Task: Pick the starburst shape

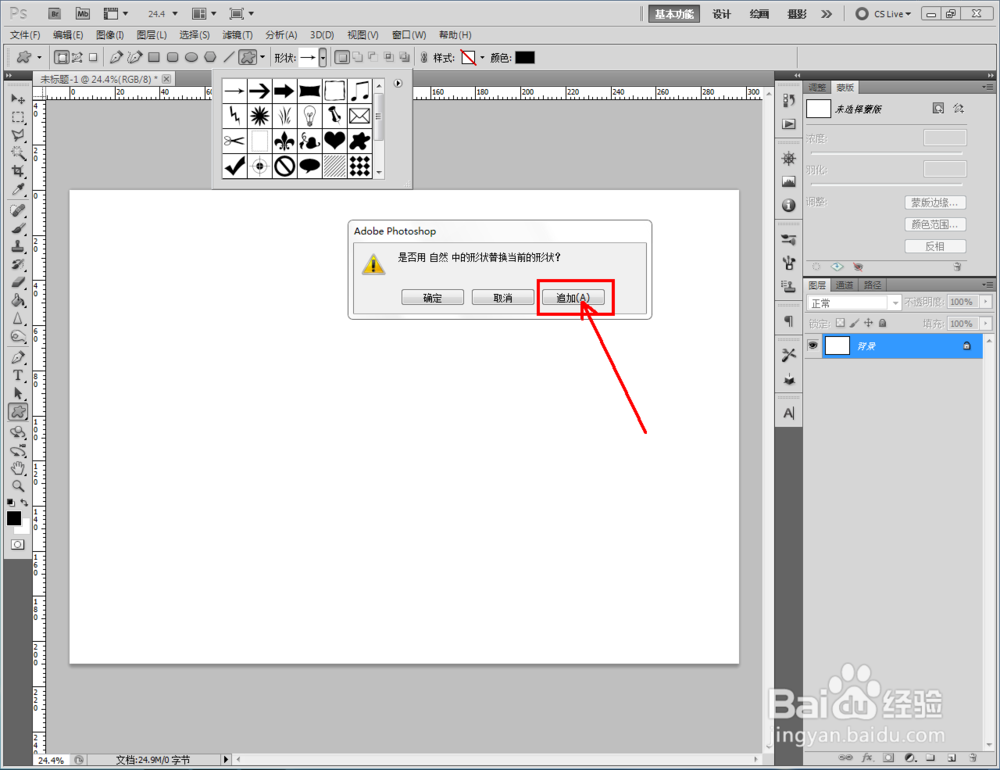Action: 260,115
